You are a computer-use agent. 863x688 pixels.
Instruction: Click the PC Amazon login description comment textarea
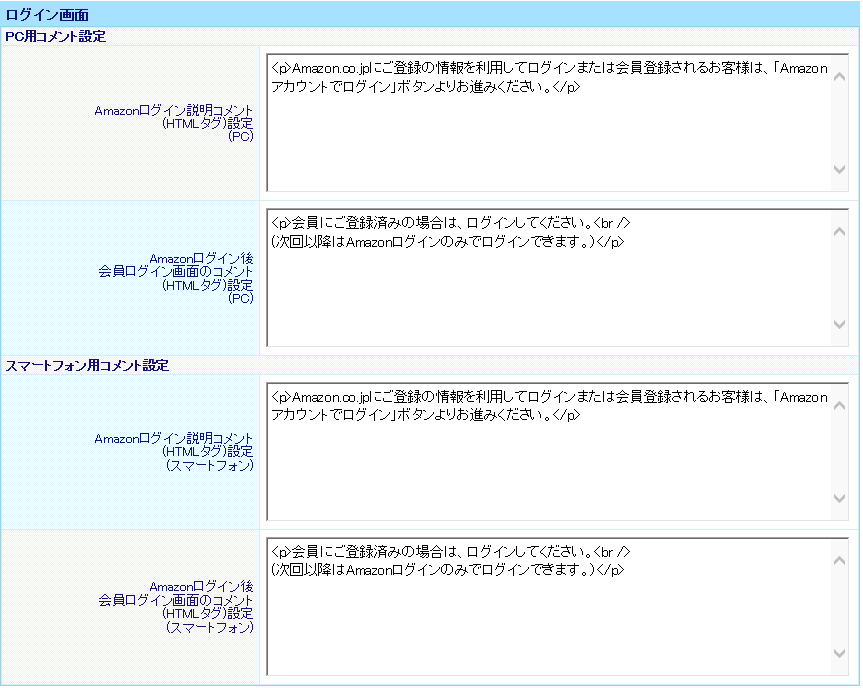tap(558, 123)
